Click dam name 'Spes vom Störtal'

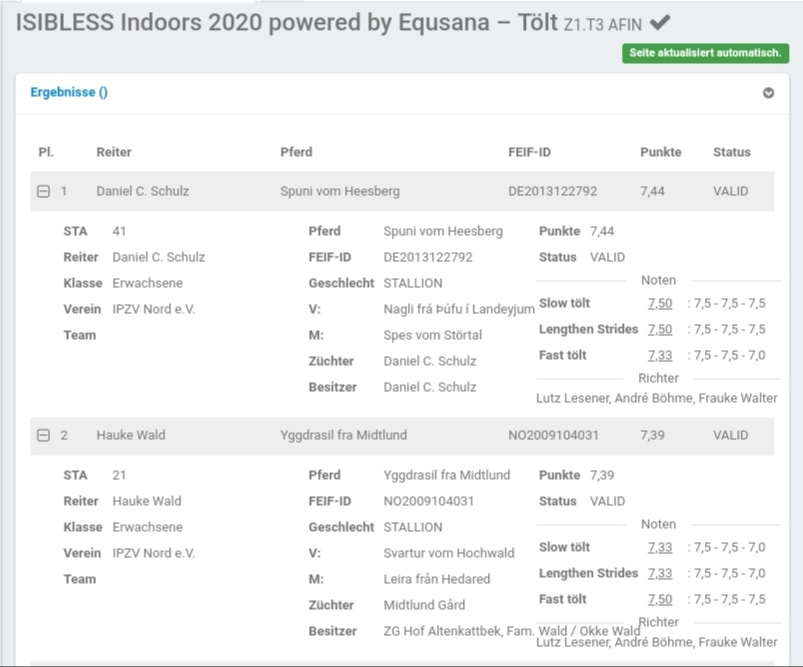433,335
